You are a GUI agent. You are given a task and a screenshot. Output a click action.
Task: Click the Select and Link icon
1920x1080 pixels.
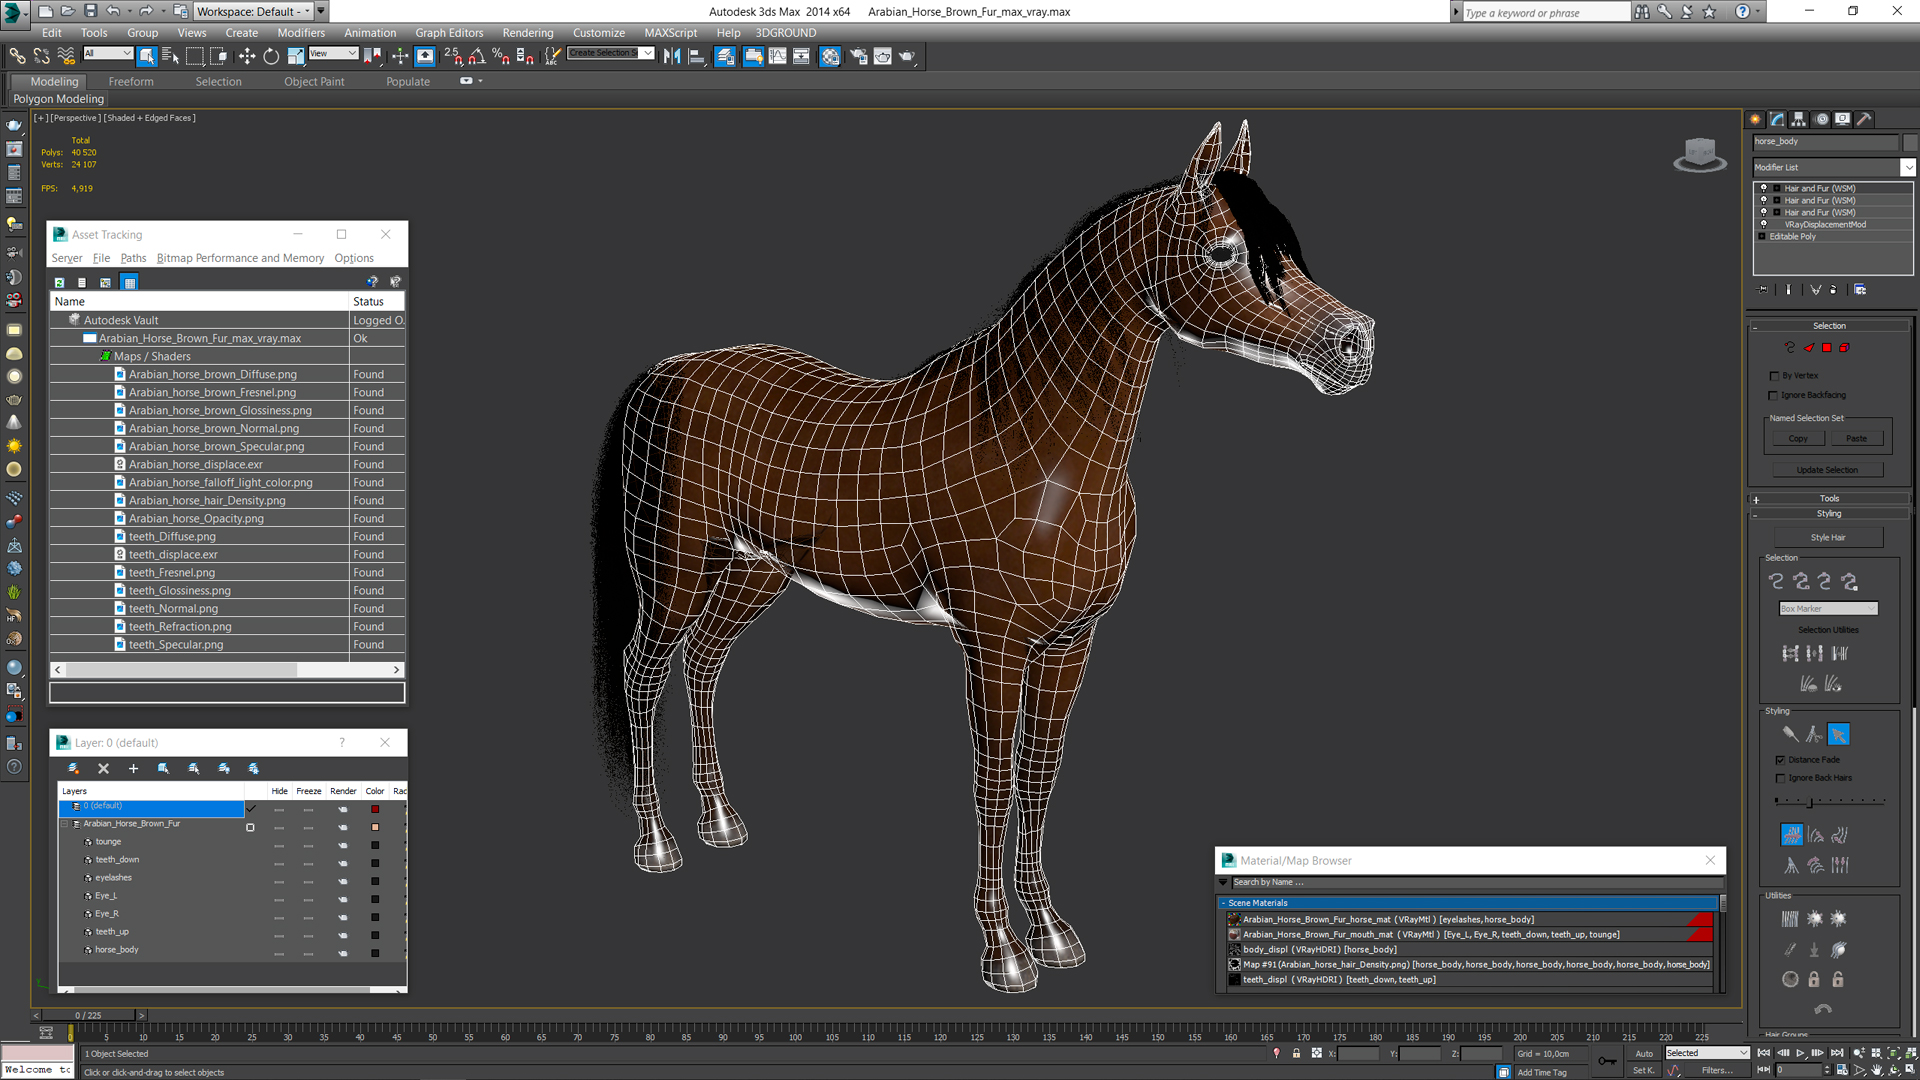coord(17,56)
